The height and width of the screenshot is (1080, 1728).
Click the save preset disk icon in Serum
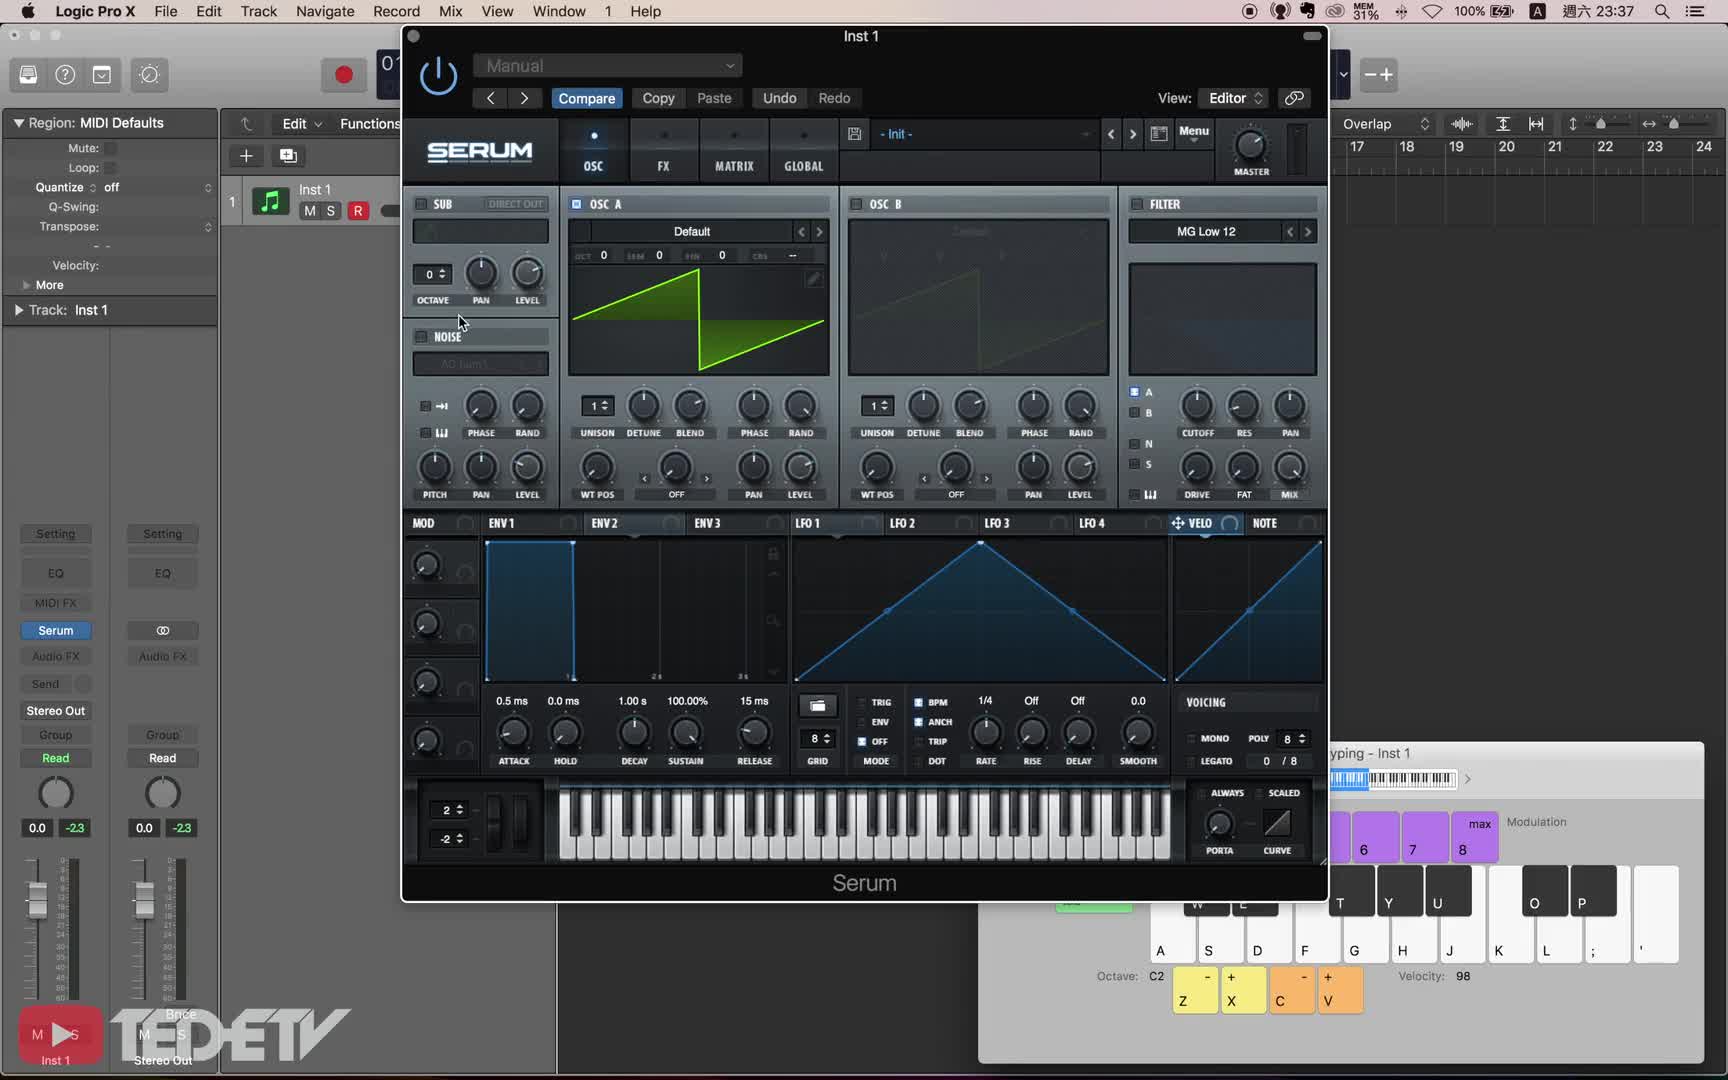click(854, 134)
